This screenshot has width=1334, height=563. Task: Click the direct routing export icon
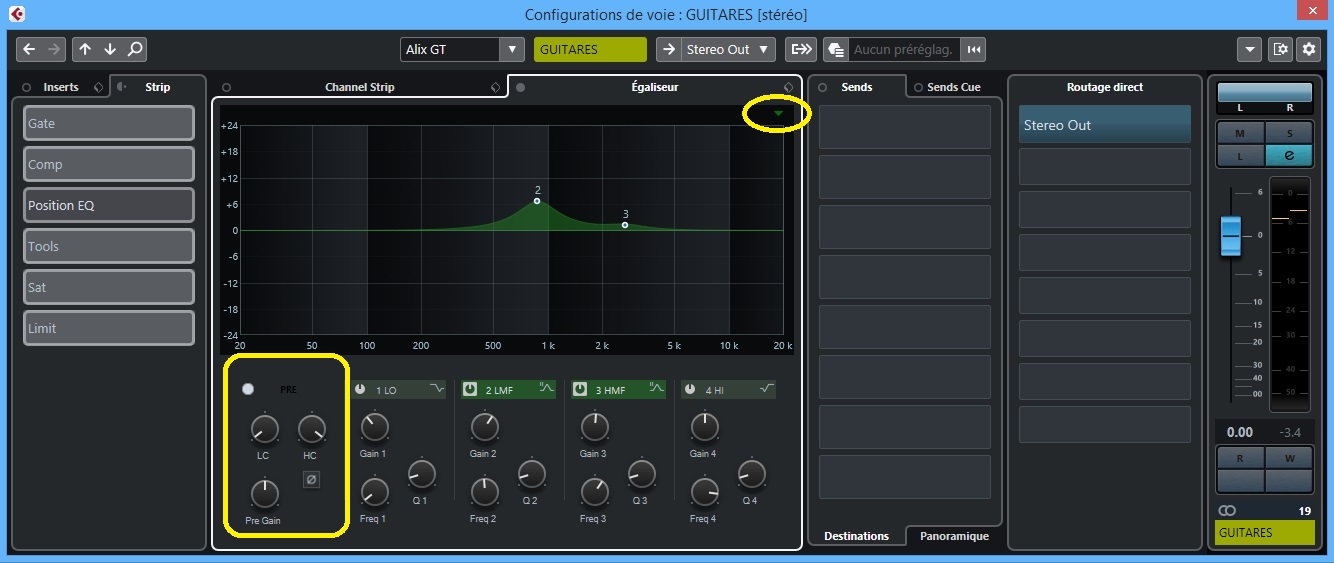click(801, 49)
